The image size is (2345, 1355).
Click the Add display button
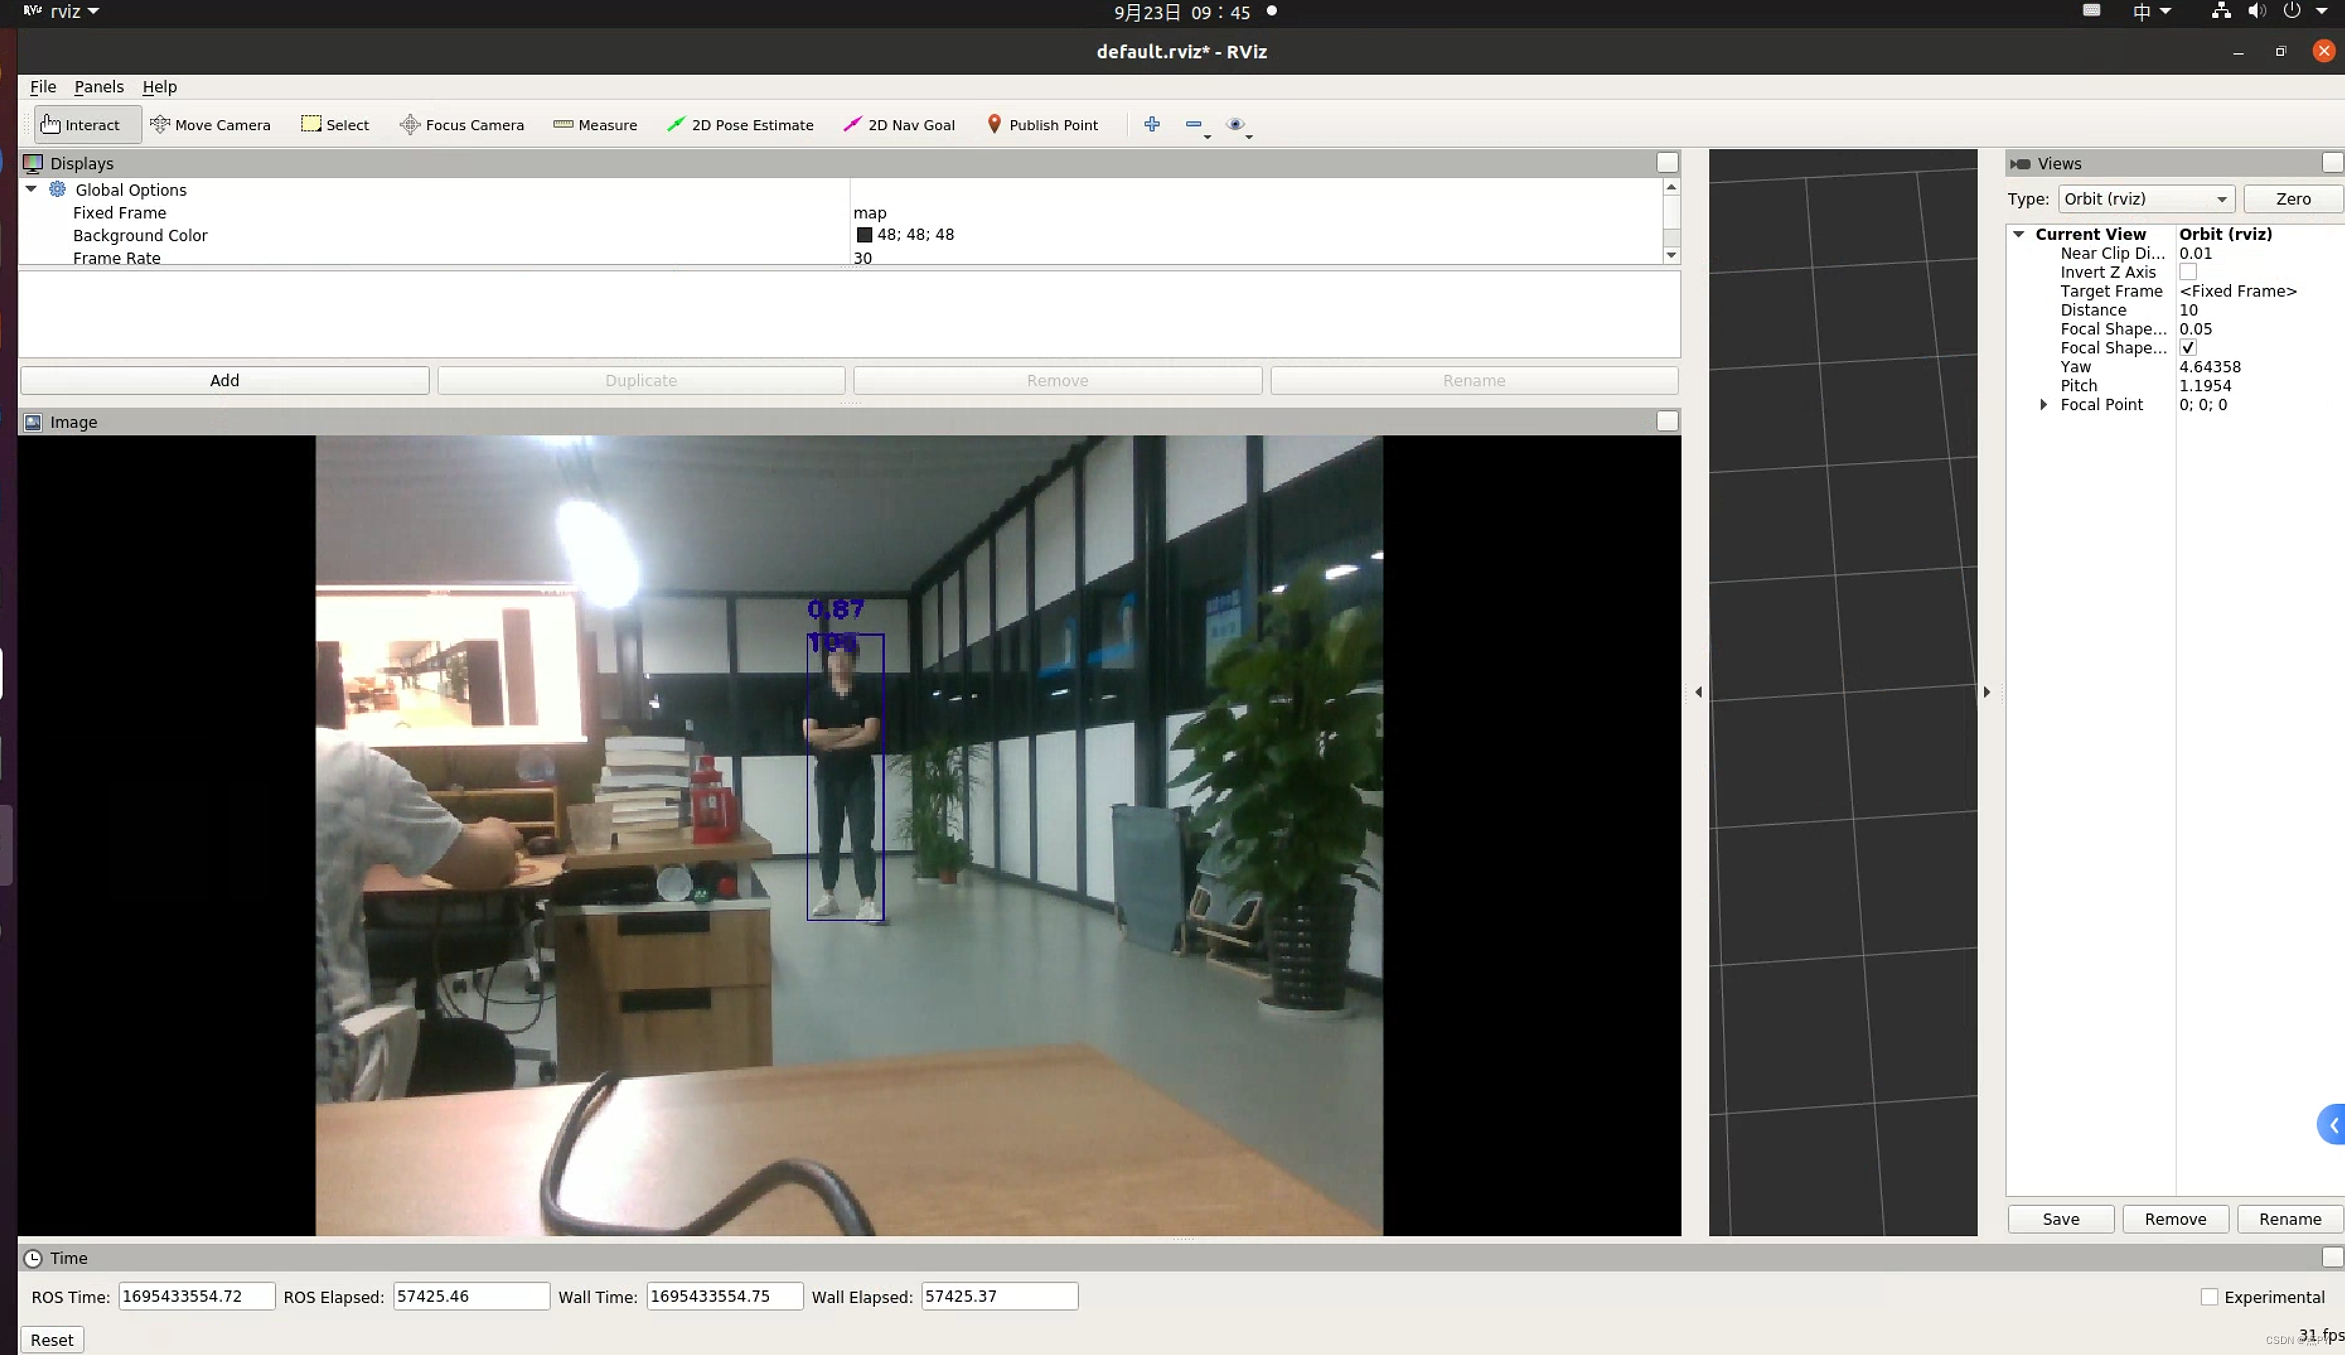pyautogui.click(x=224, y=379)
